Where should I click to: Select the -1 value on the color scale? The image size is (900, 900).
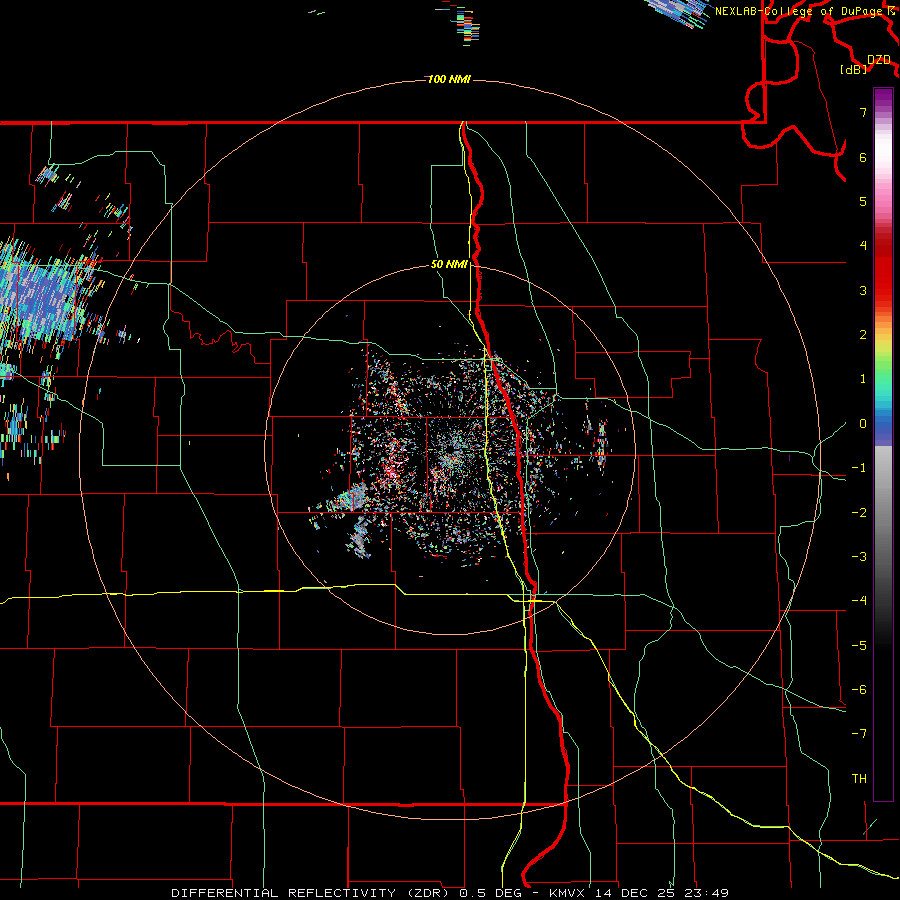coord(859,468)
